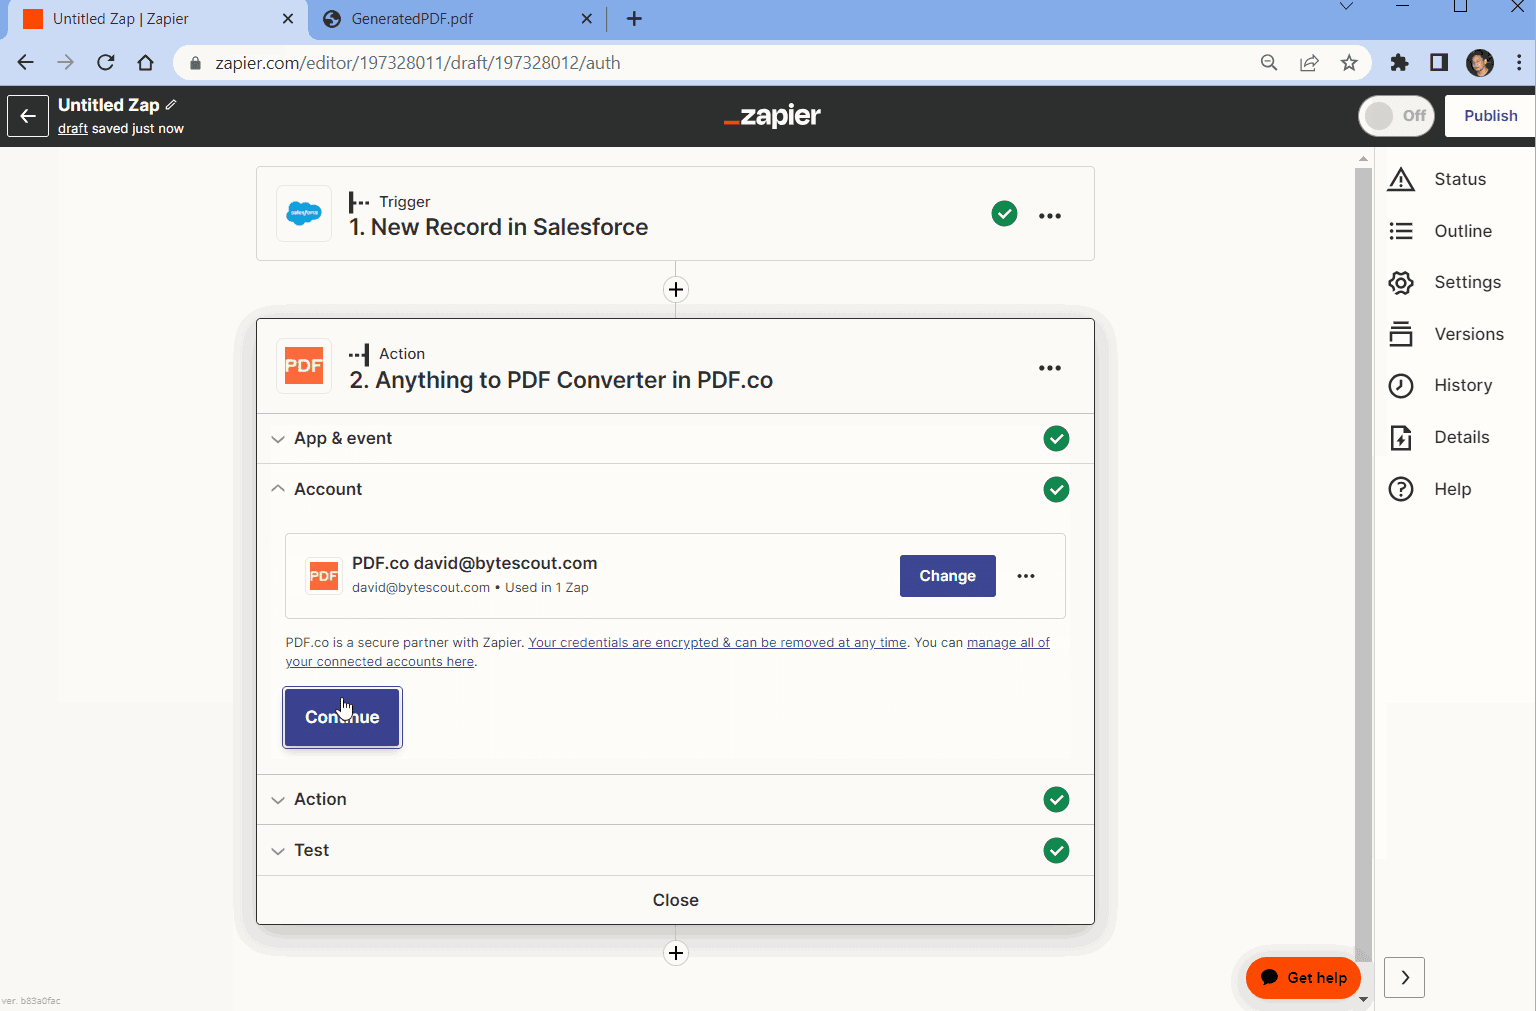Expand the Test section
Image resolution: width=1536 pixels, height=1011 pixels.
[x=312, y=850]
